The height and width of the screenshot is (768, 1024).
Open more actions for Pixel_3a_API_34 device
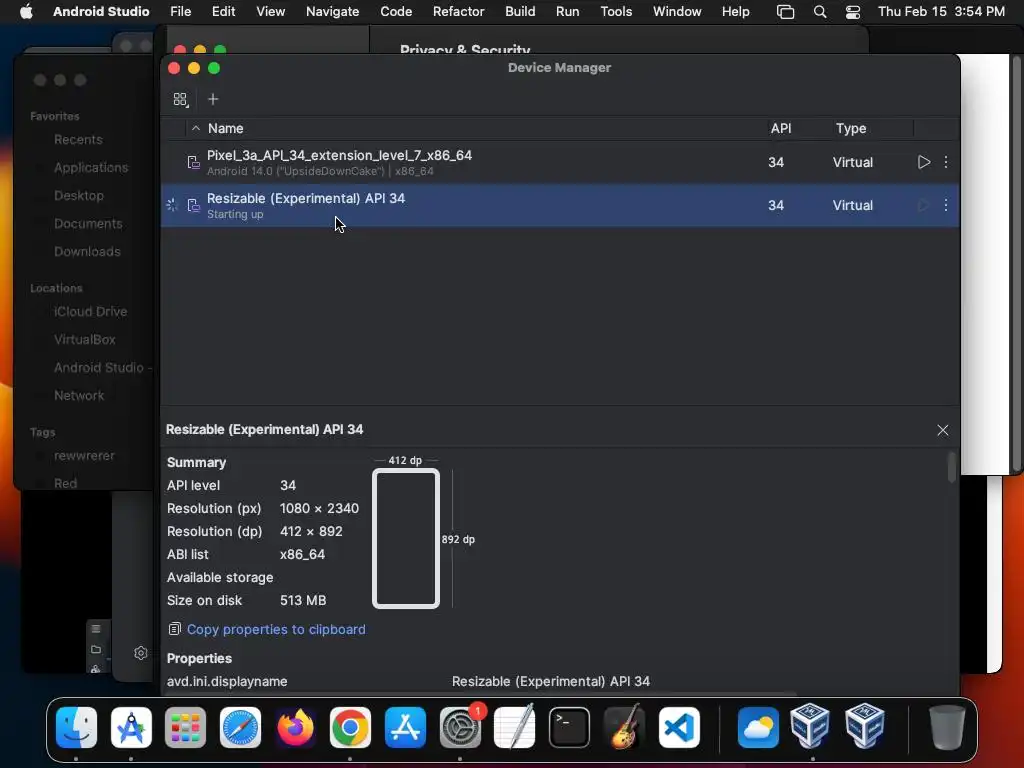[946, 162]
